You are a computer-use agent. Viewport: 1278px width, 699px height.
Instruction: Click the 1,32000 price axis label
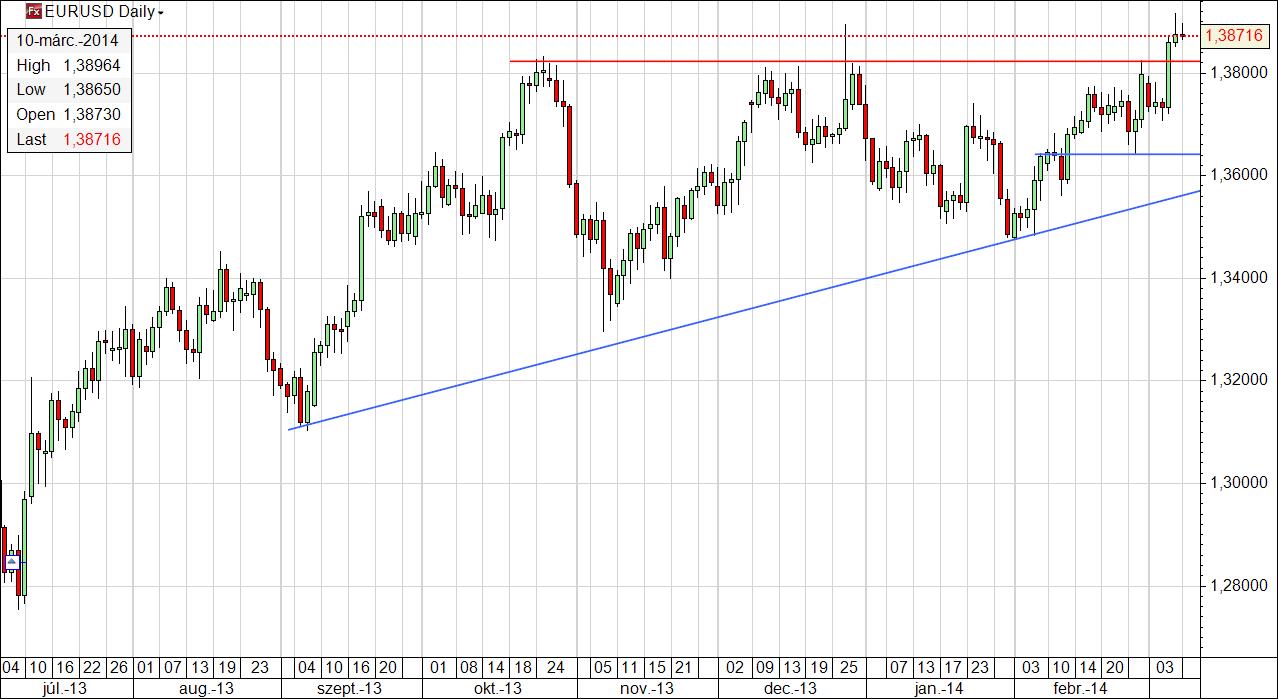(1237, 381)
